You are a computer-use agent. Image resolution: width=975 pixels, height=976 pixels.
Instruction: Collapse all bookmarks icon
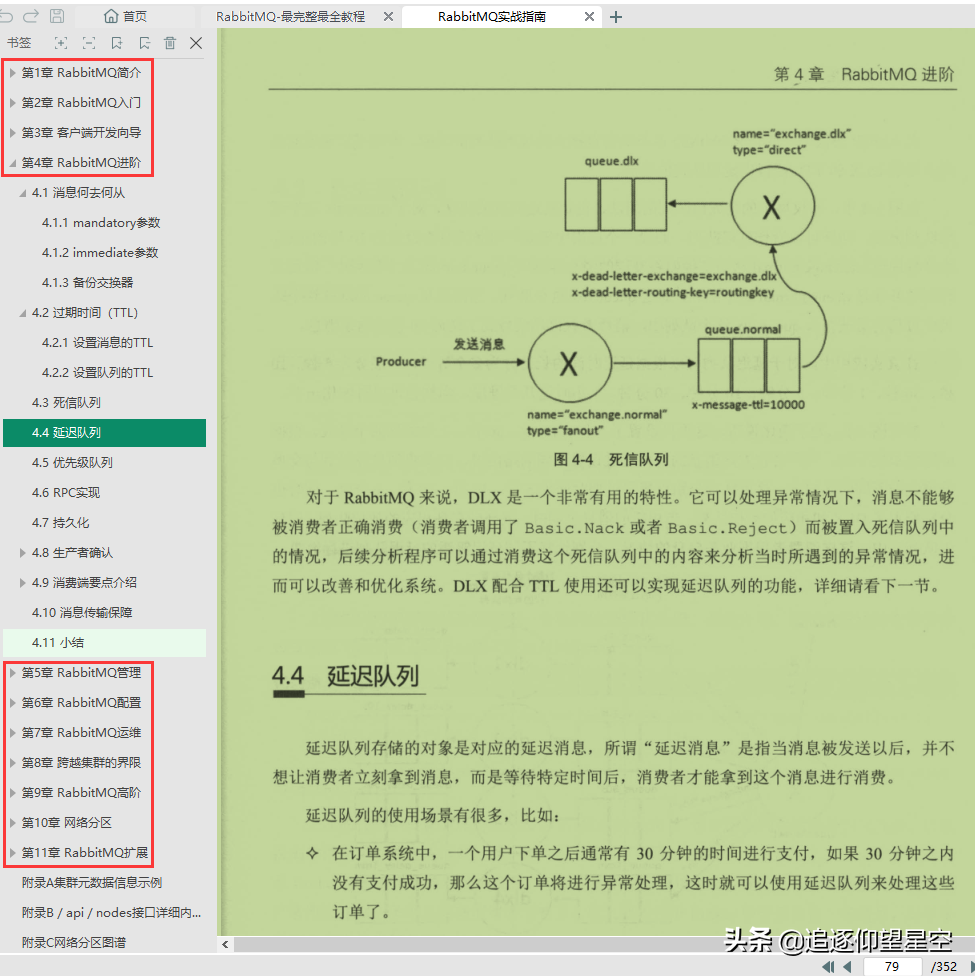(89, 43)
